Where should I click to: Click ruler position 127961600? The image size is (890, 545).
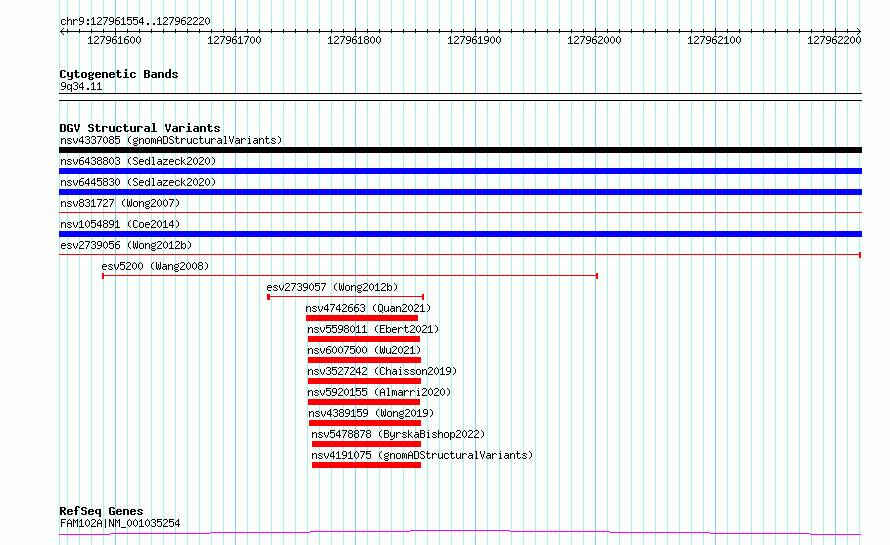tap(114, 40)
